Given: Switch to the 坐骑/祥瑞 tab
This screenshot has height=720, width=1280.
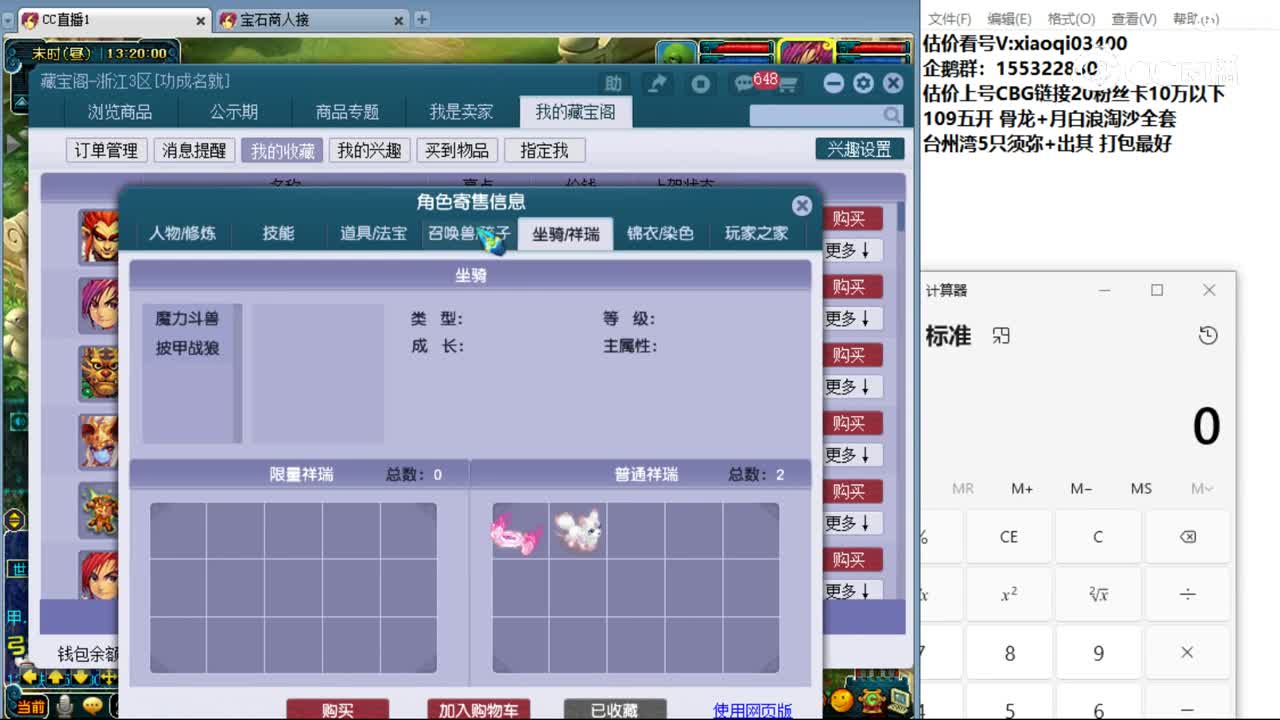Looking at the screenshot, I should coord(565,235).
